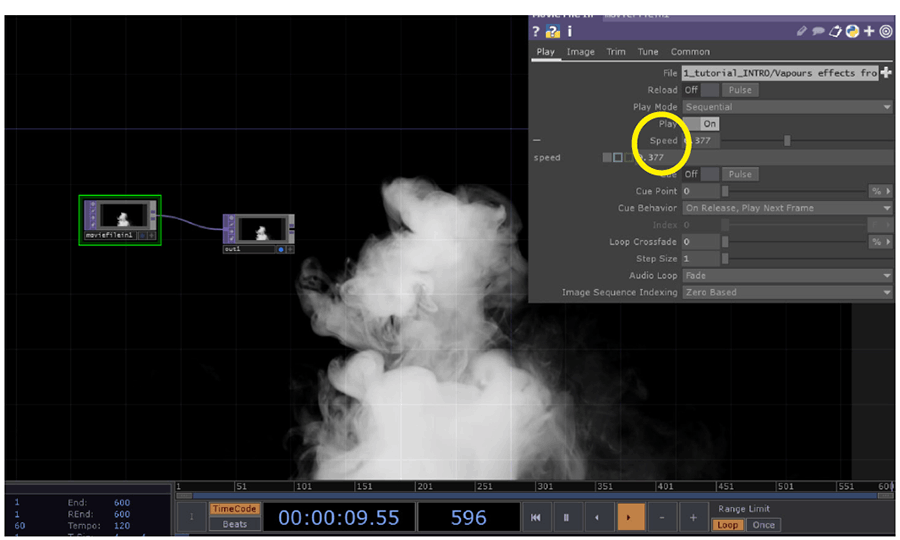900x540 pixels.
Task: Click the Cue Point value field
Action: click(x=700, y=191)
